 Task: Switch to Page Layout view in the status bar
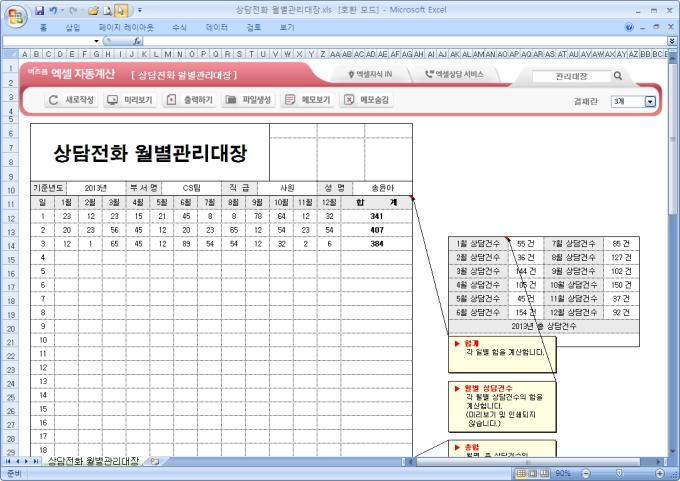click(533, 473)
